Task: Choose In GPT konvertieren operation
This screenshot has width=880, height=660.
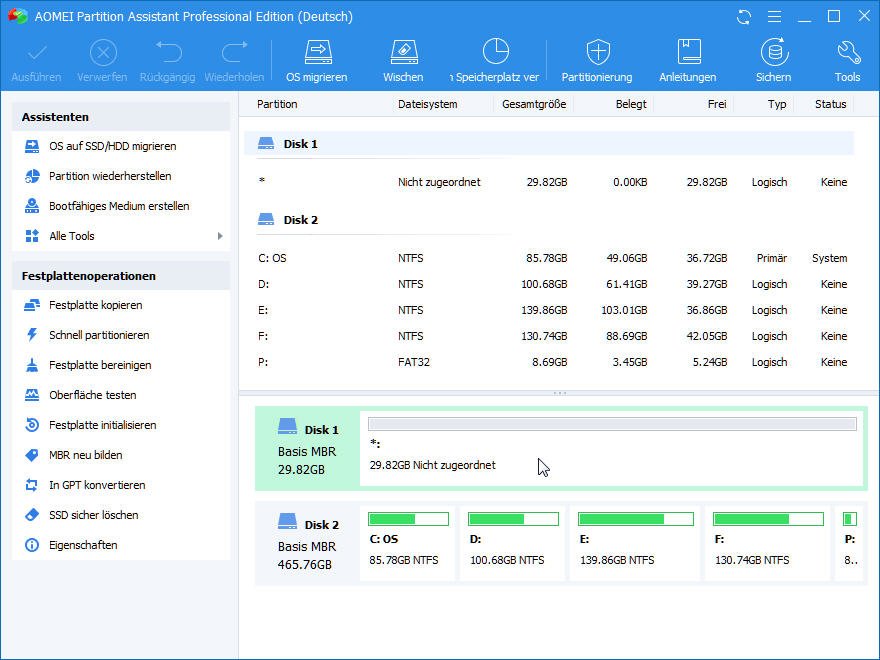Action: click(97, 485)
